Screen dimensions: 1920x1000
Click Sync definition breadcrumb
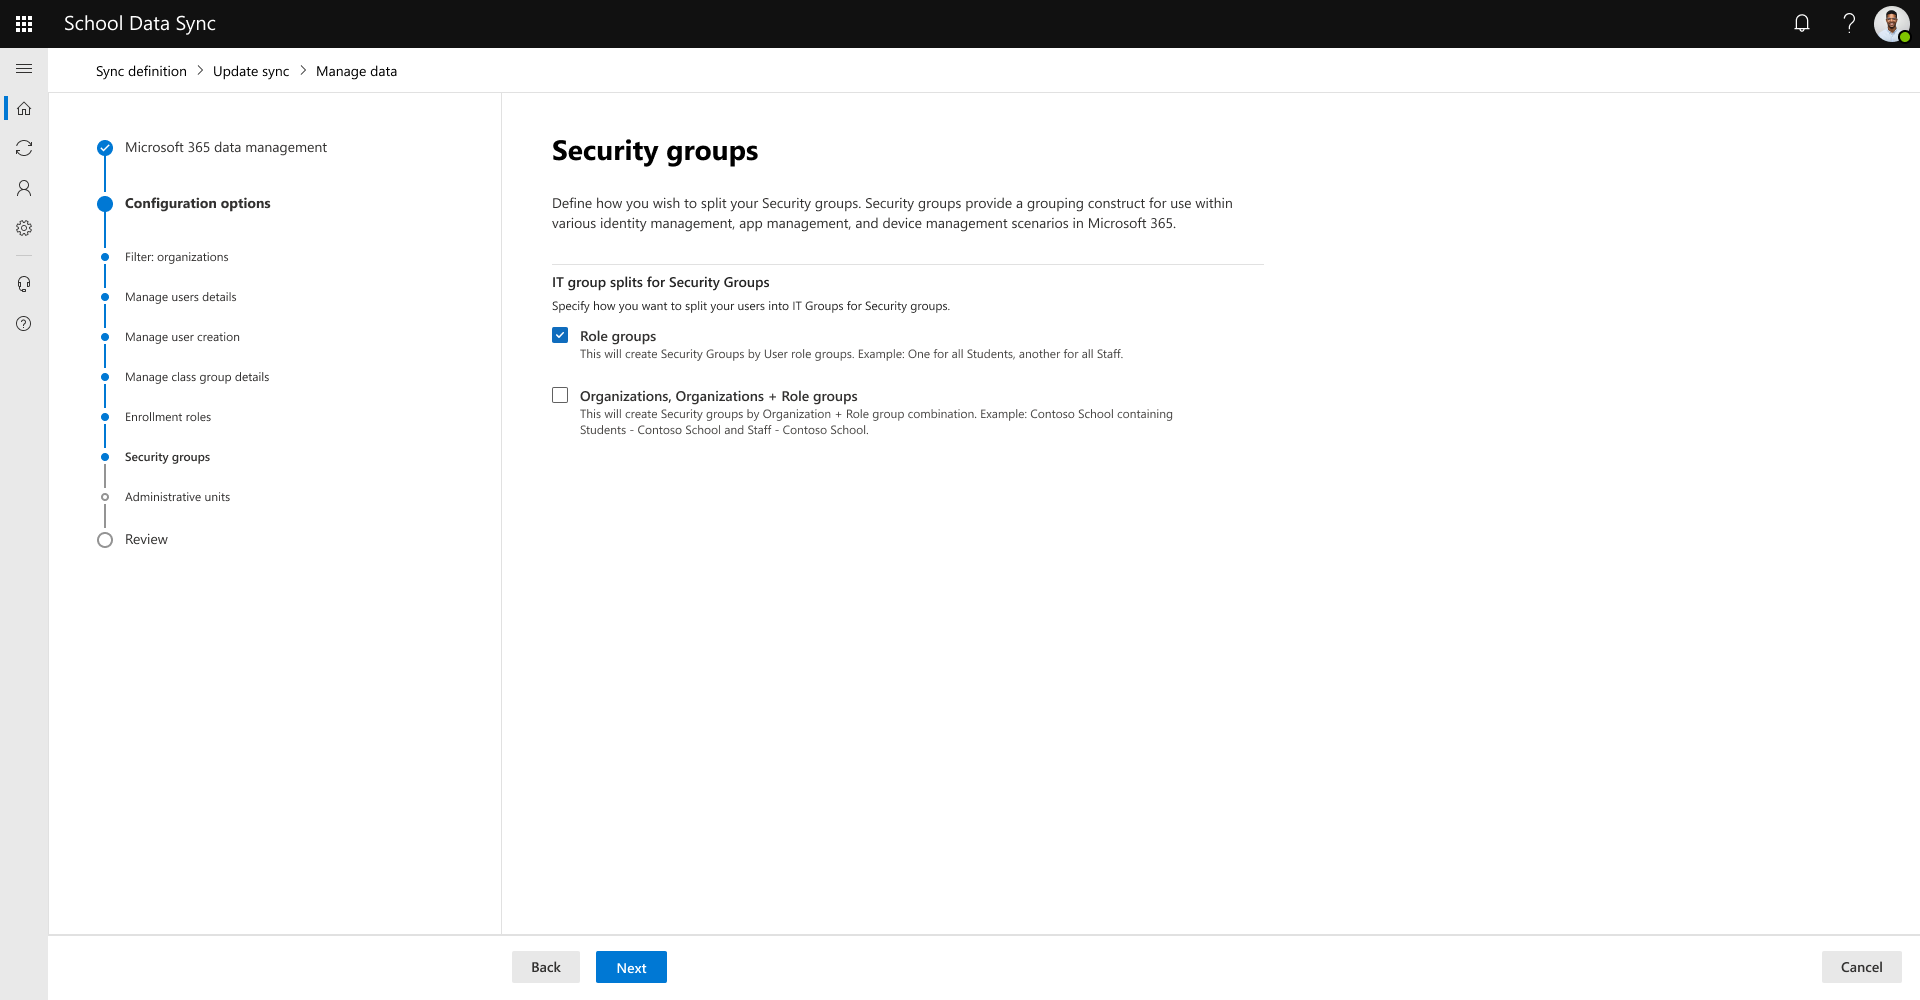[141, 71]
